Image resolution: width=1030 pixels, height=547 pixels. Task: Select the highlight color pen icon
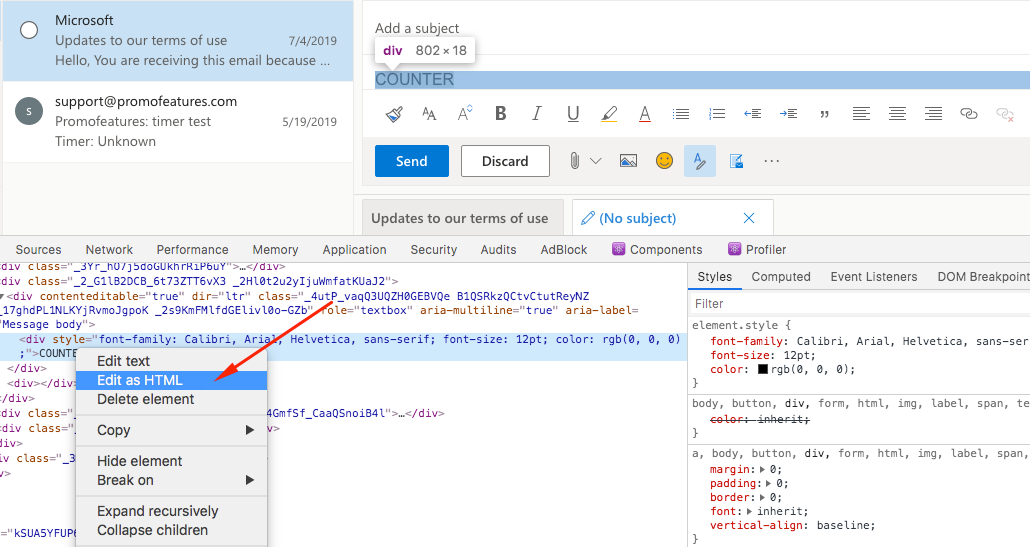point(609,114)
